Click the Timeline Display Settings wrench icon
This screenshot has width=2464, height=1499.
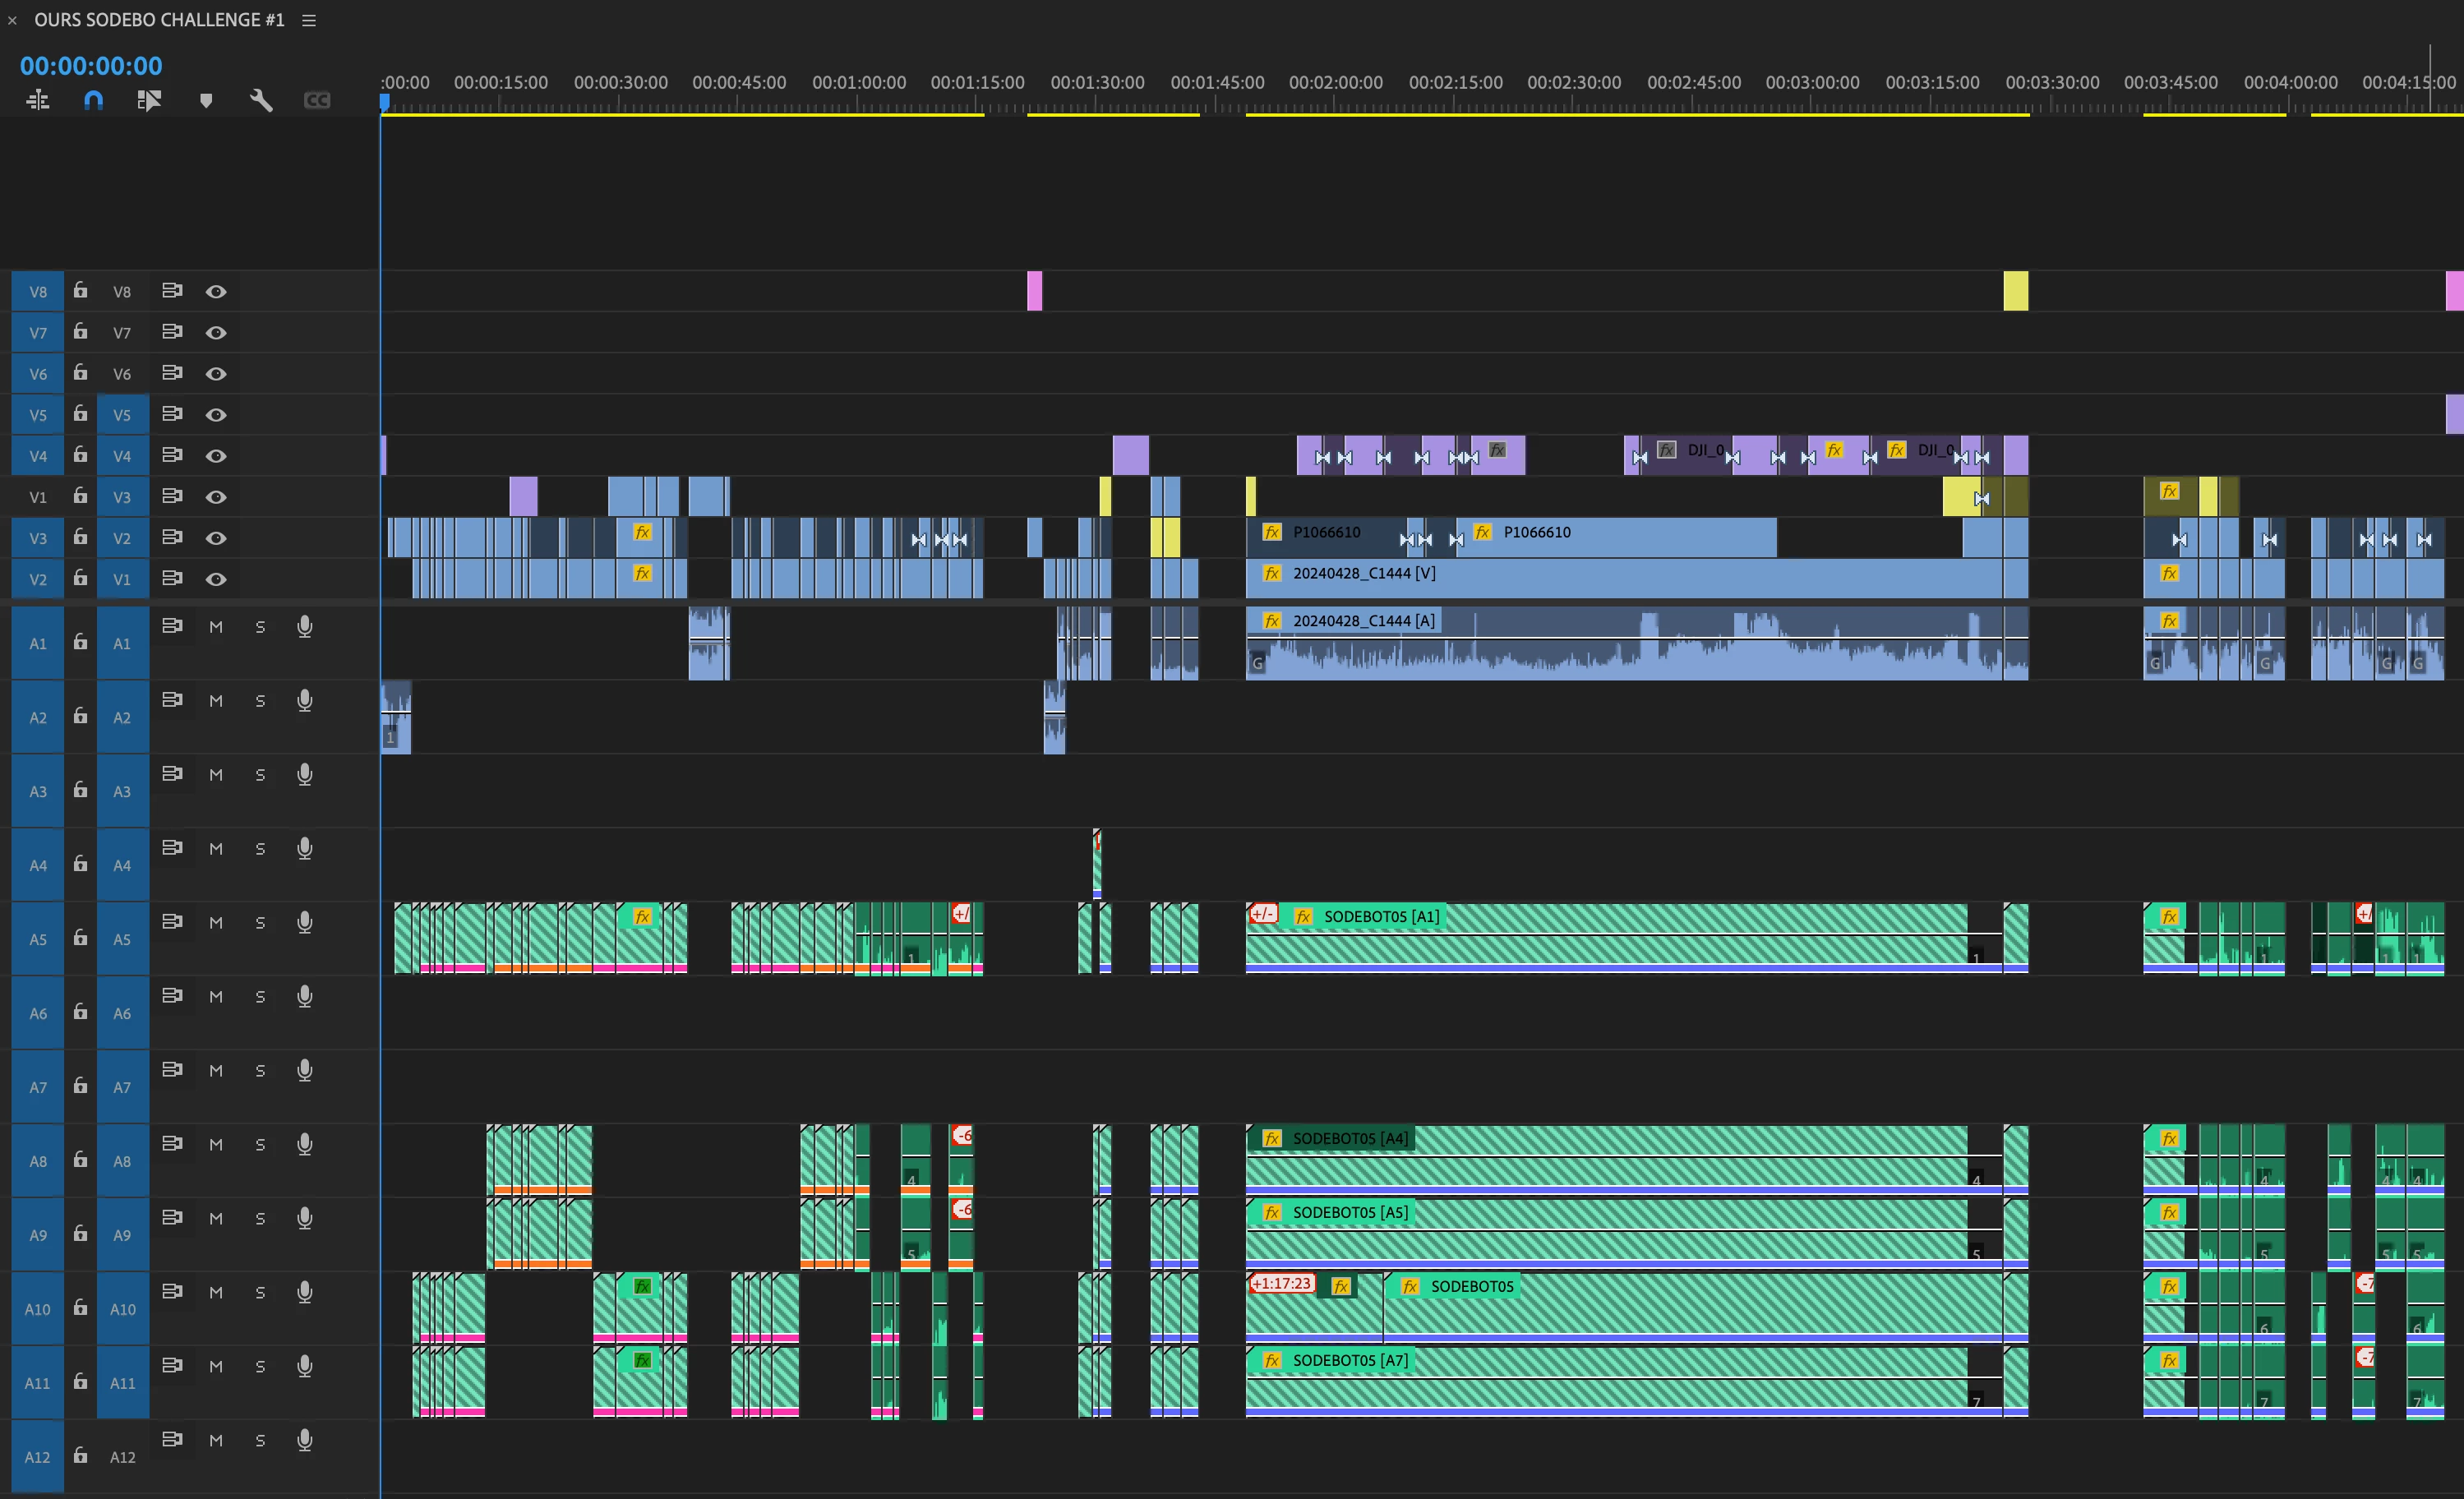261,100
